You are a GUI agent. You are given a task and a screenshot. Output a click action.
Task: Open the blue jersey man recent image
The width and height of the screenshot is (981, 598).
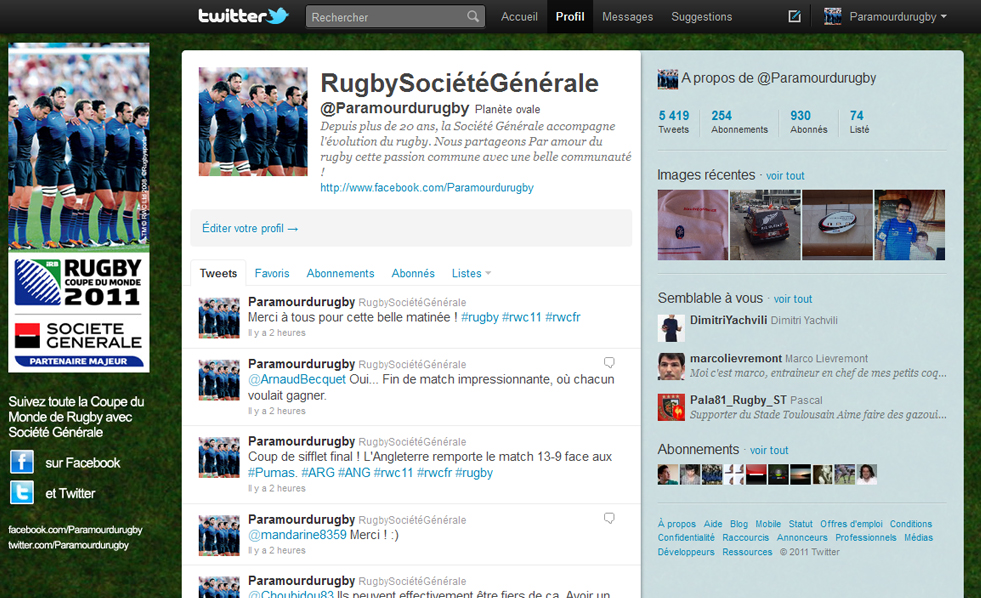[x=910, y=225]
